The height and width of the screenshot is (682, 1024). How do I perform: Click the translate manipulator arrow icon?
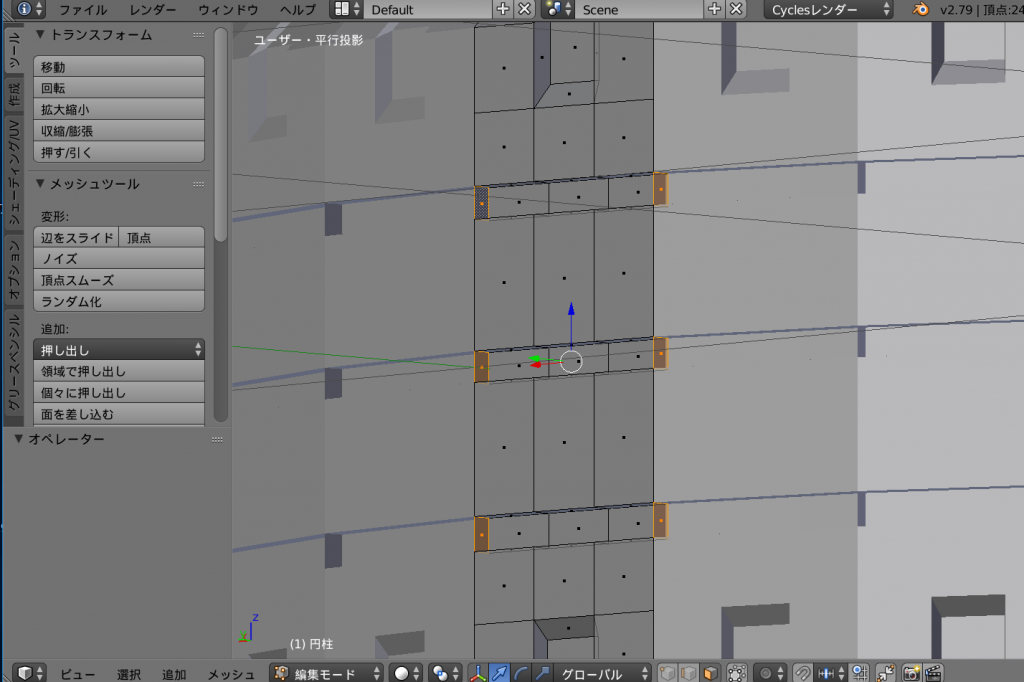click(x=499, y=673)
